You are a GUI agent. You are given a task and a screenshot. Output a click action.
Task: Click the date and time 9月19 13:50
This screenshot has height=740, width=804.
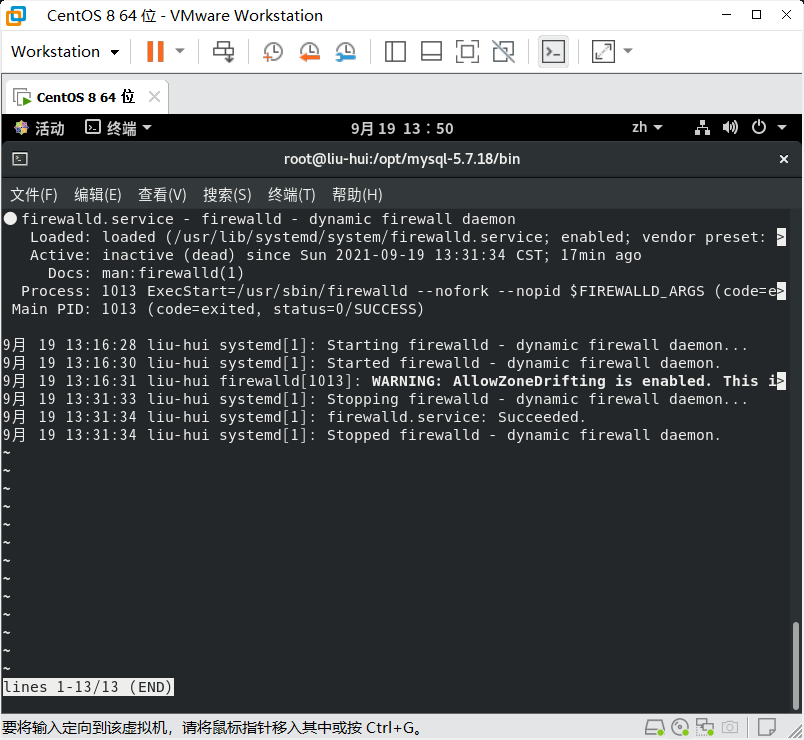click(402, 128)
